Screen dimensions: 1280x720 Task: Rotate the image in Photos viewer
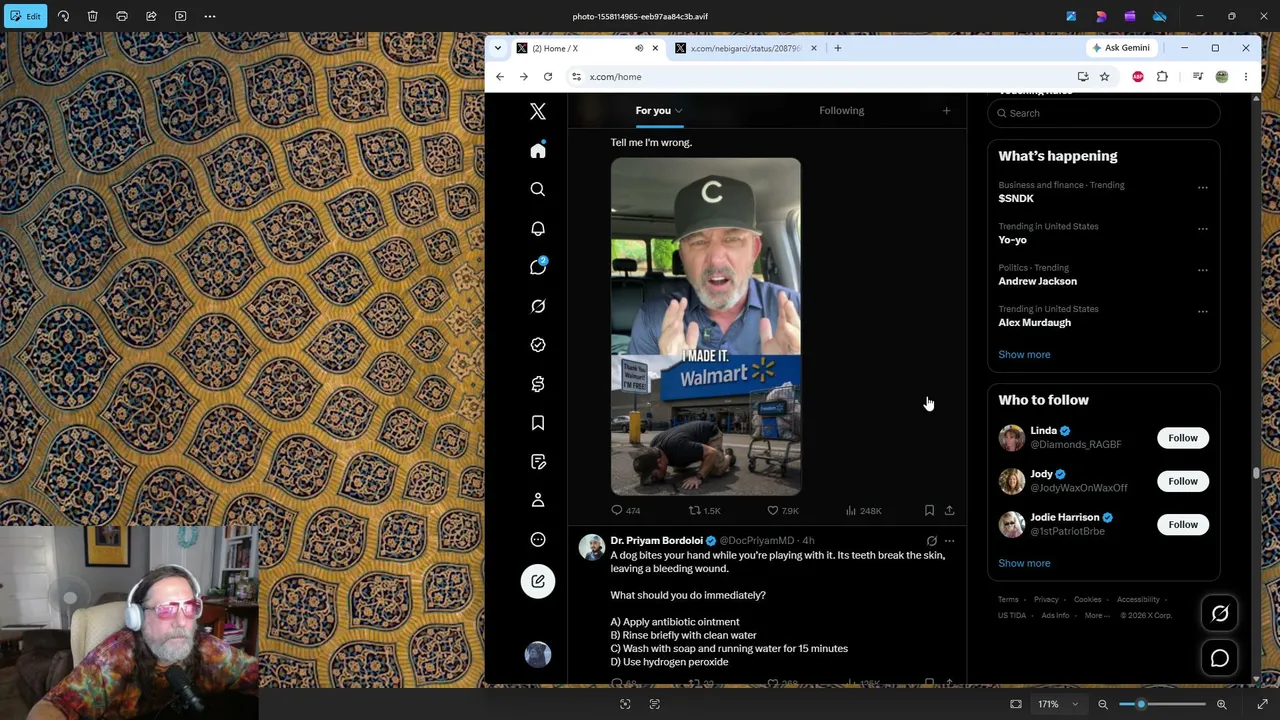[x=63, y=16]
